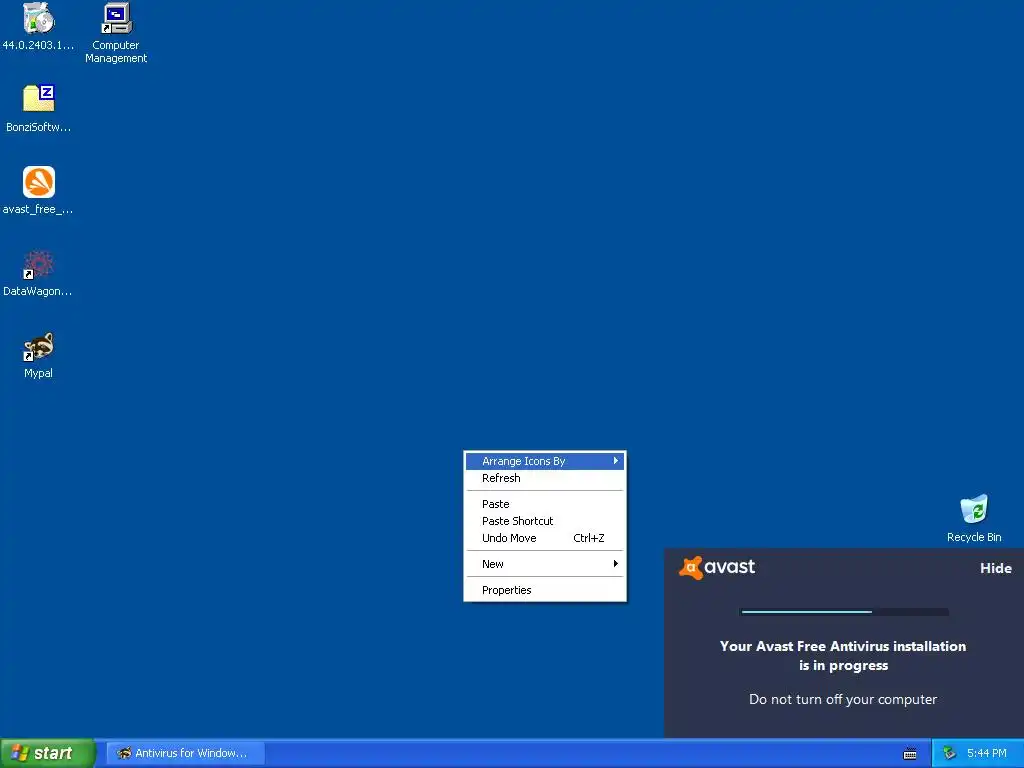Viewport: 1024px width, 768px height.
Task: Click the 5:44 PM taskbar clock
Action: tap(987, 753)
